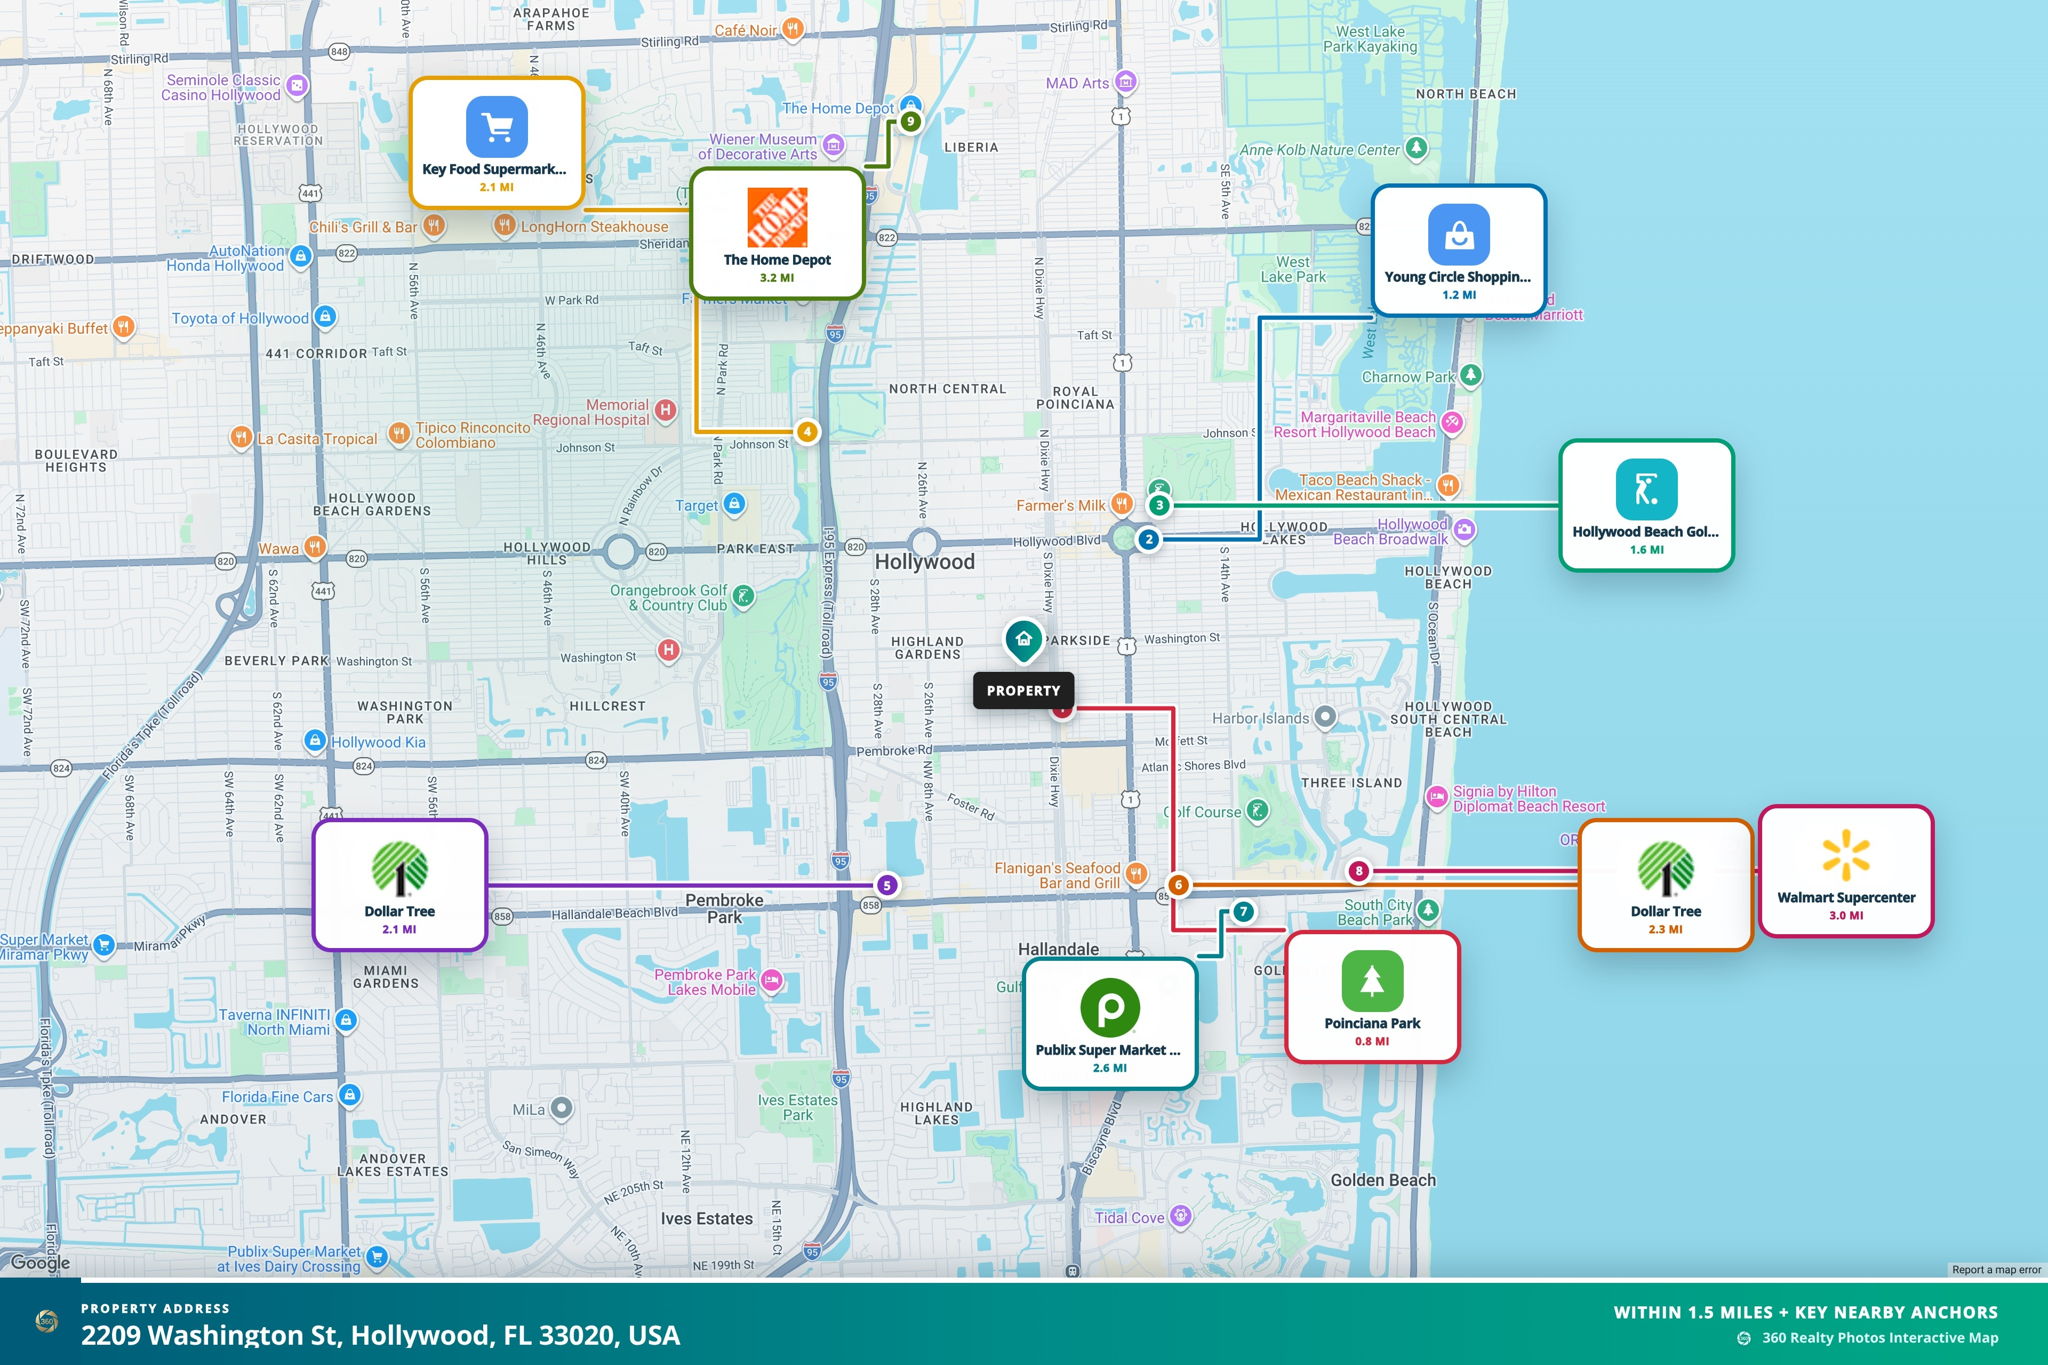2048x1365 pixels.
Task: Click the Google logo on the map
Action: [40, 1262]
